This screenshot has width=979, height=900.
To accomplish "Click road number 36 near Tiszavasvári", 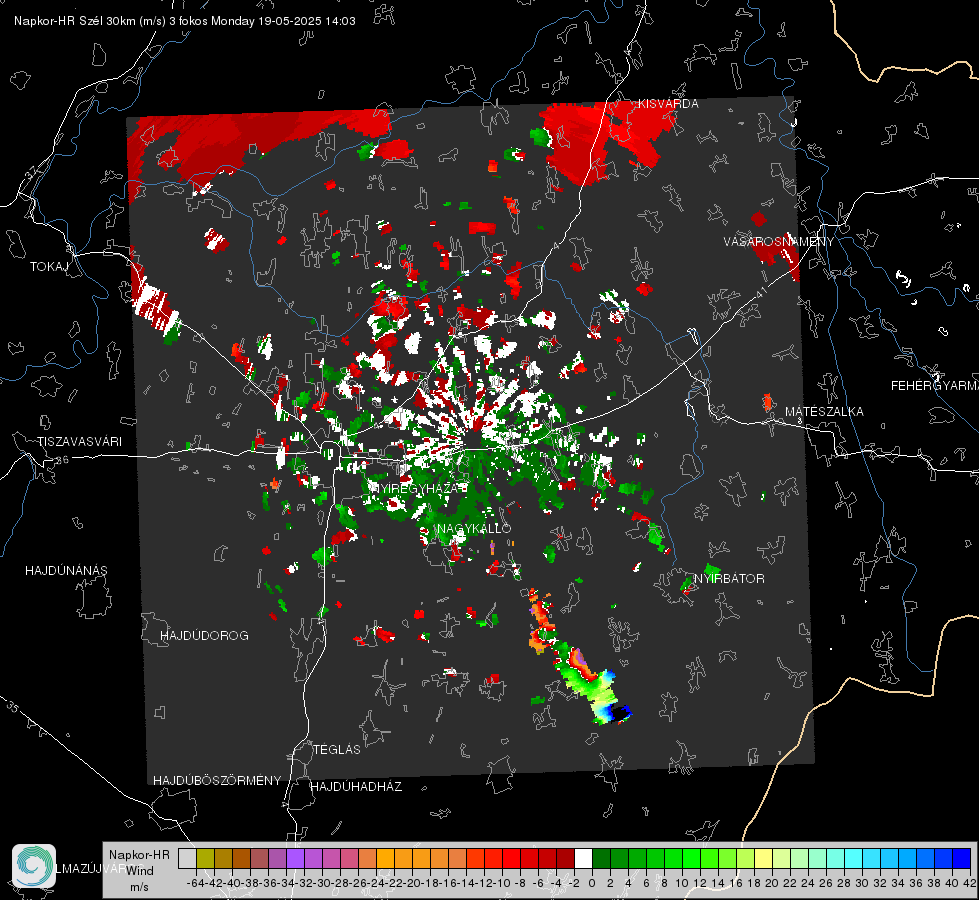I will click(x=62, y=460).
